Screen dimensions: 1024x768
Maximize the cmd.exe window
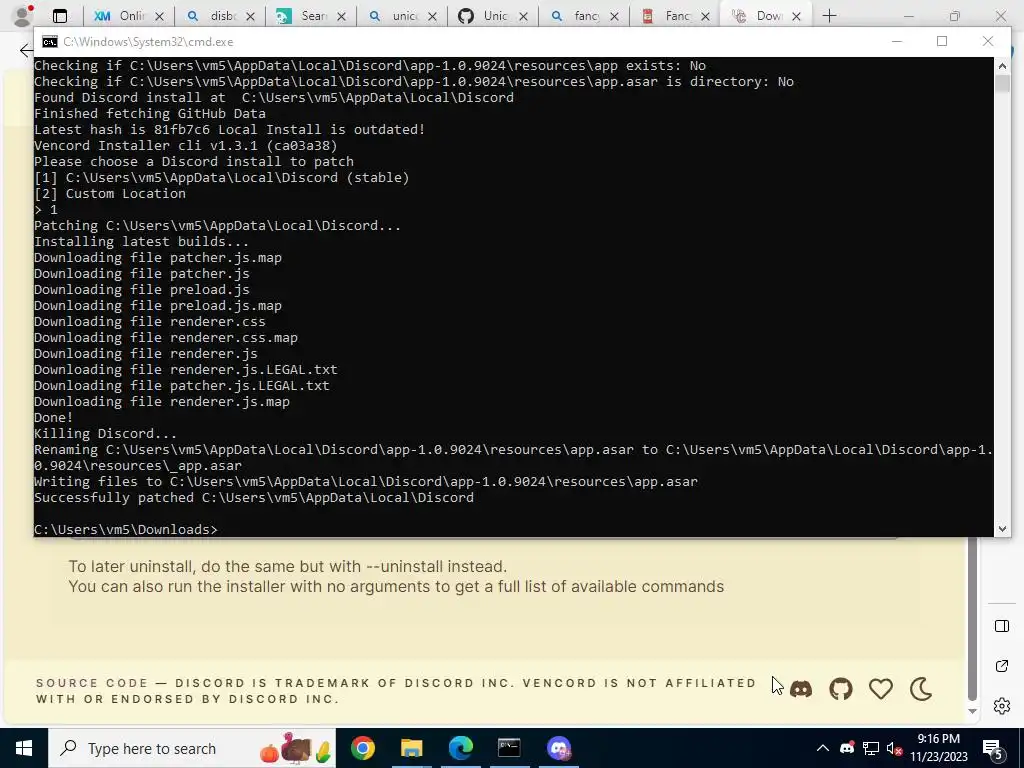[942, 41]
